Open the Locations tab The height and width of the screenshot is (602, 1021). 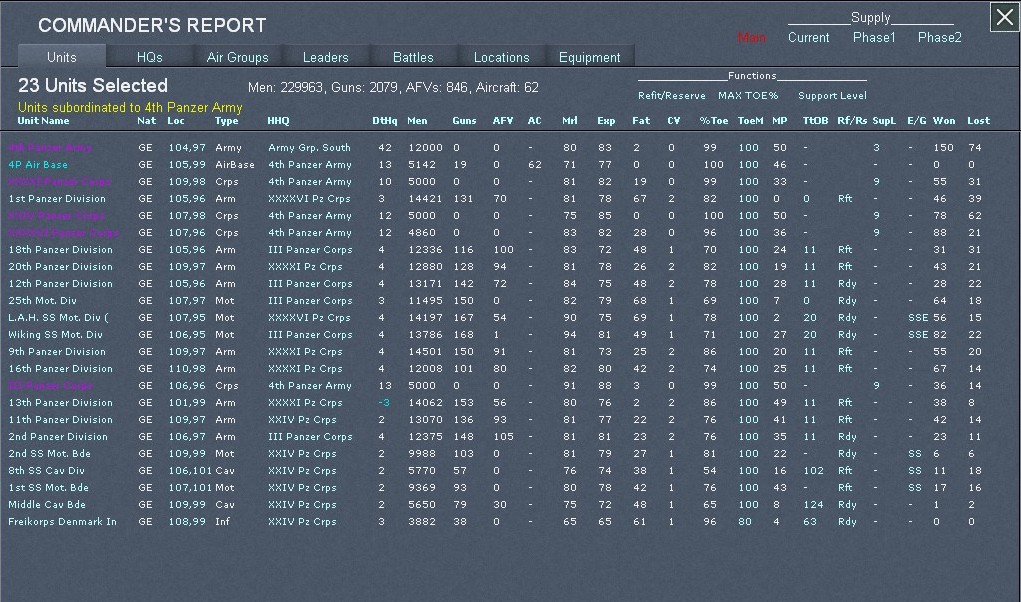[x=501, y=57]
